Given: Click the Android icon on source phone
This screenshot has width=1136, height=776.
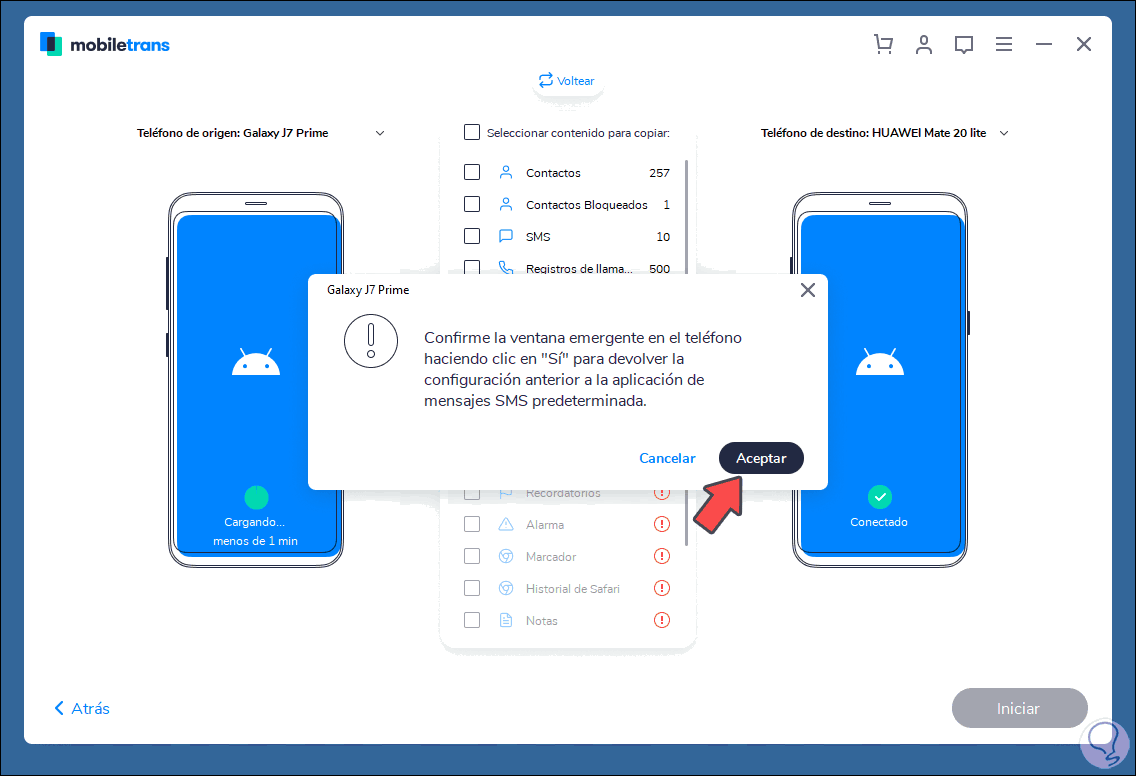Looking at the screenshot, I should pos(256,362).
